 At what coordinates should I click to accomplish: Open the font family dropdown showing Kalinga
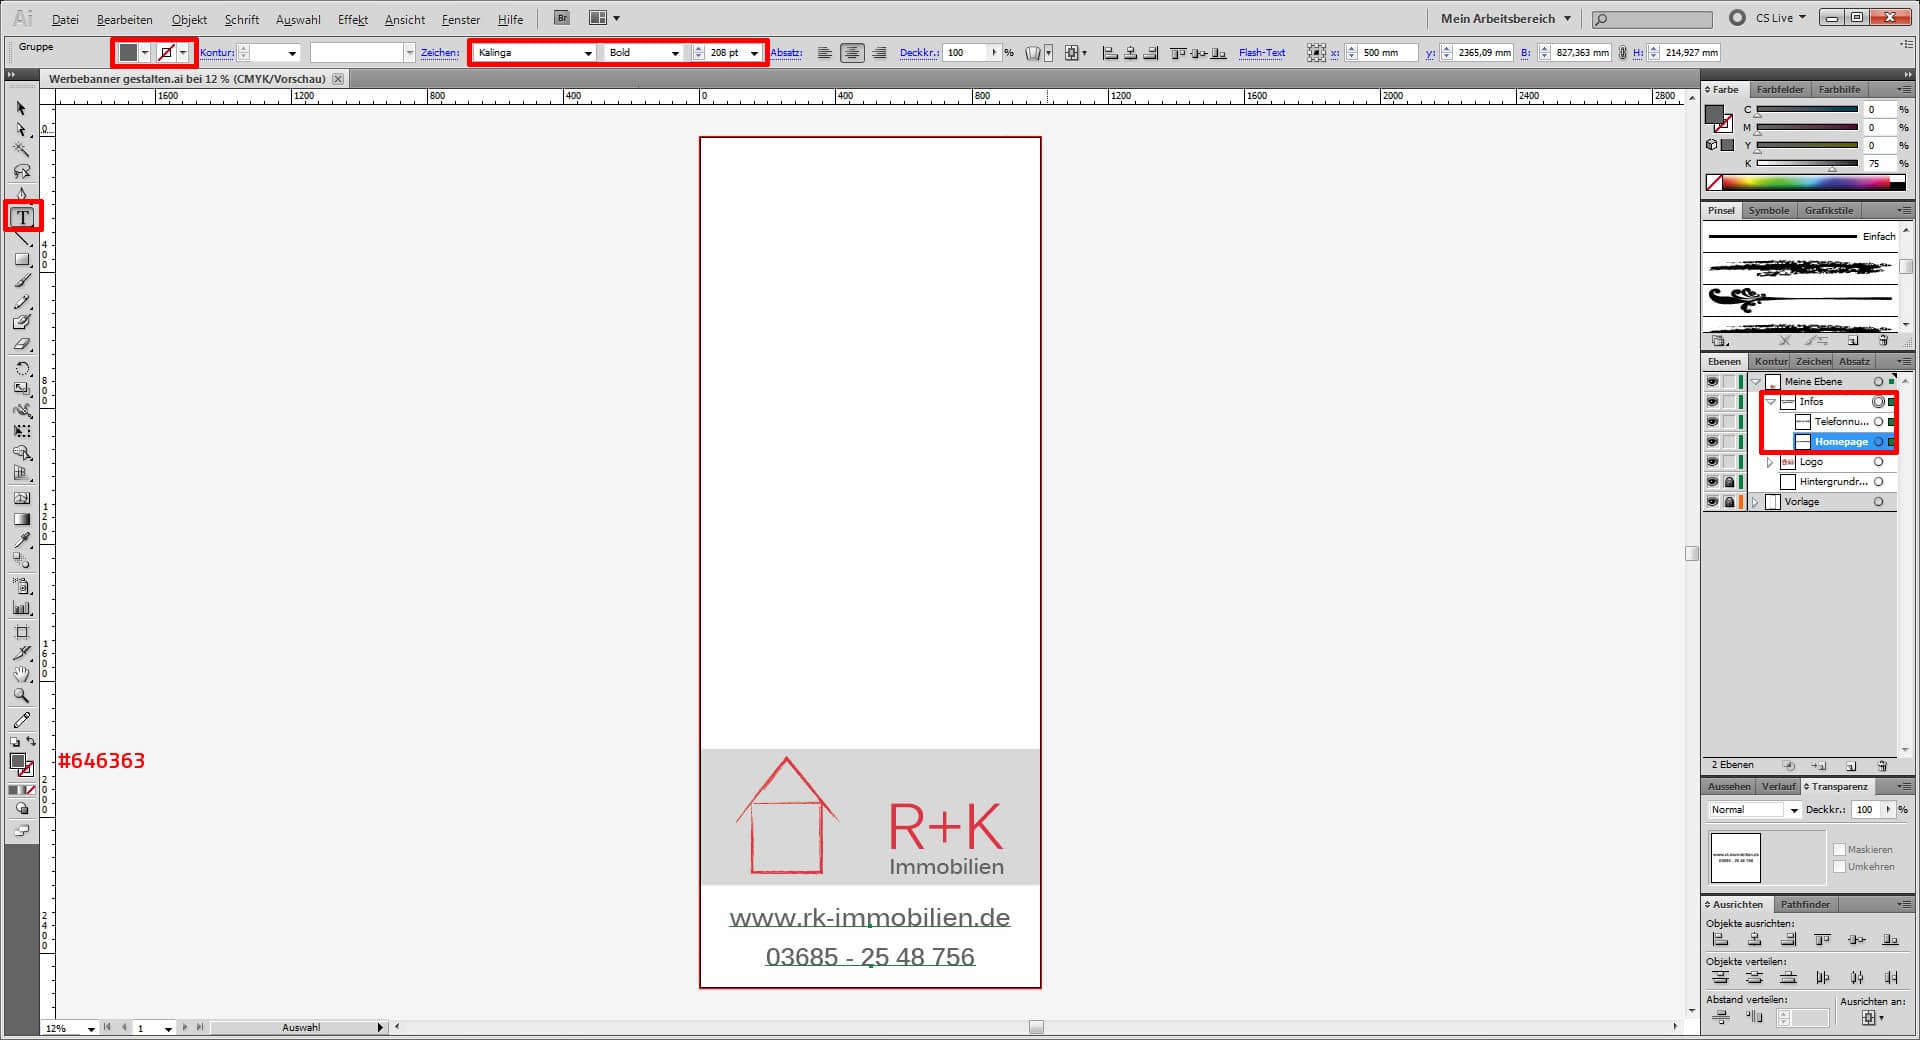tap(588, 53)
